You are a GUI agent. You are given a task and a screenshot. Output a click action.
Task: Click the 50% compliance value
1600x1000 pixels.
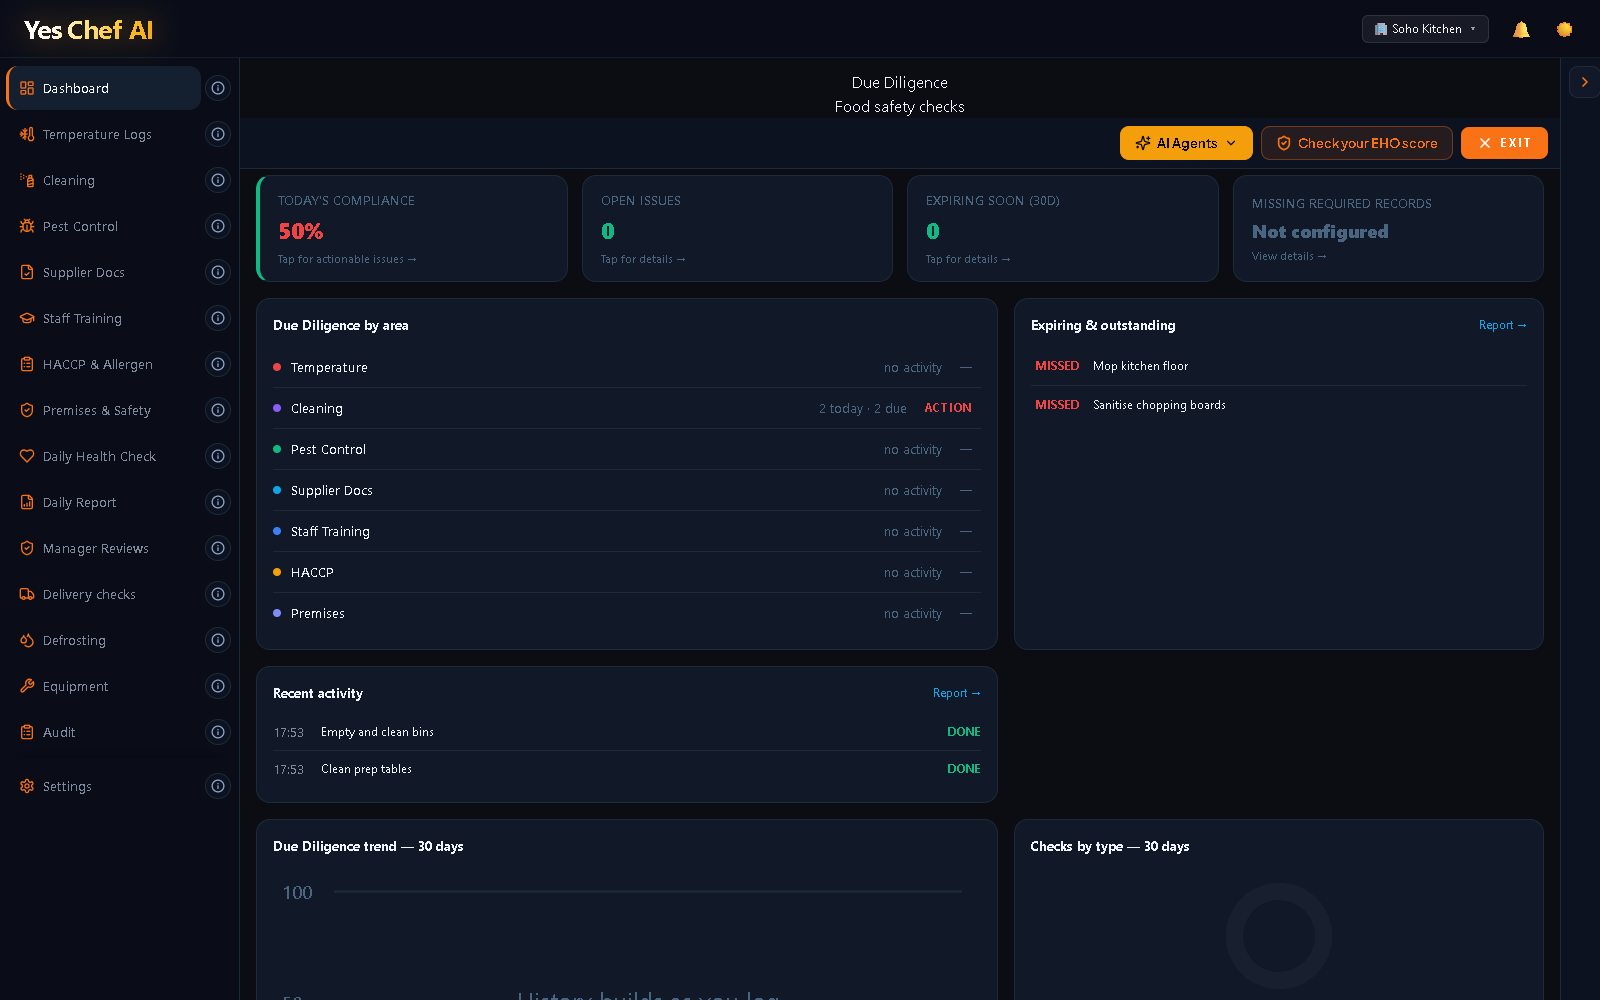point(301,231)
